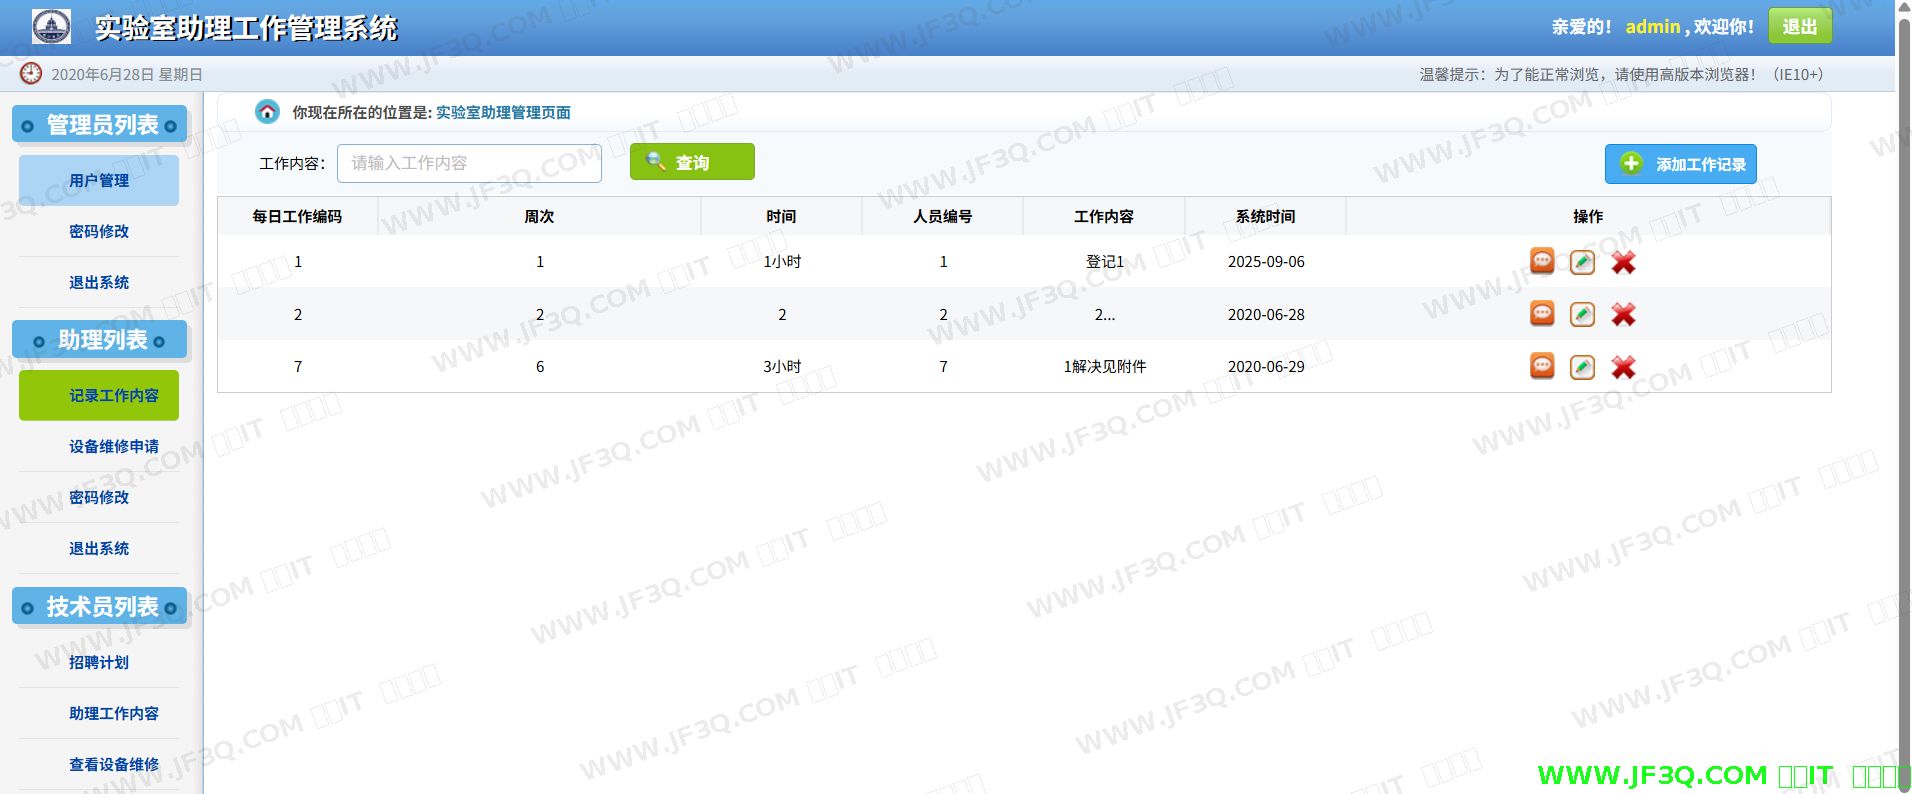Click the orange comment icon in row 1
The image size is (1912, 794).
1542,261
